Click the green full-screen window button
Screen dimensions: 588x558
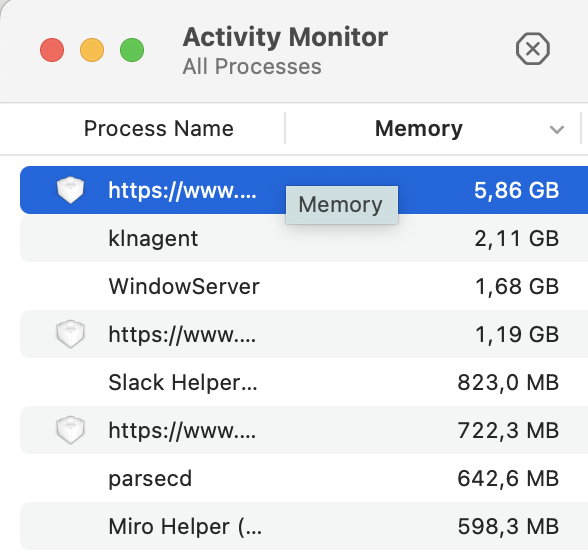point(132,50)
